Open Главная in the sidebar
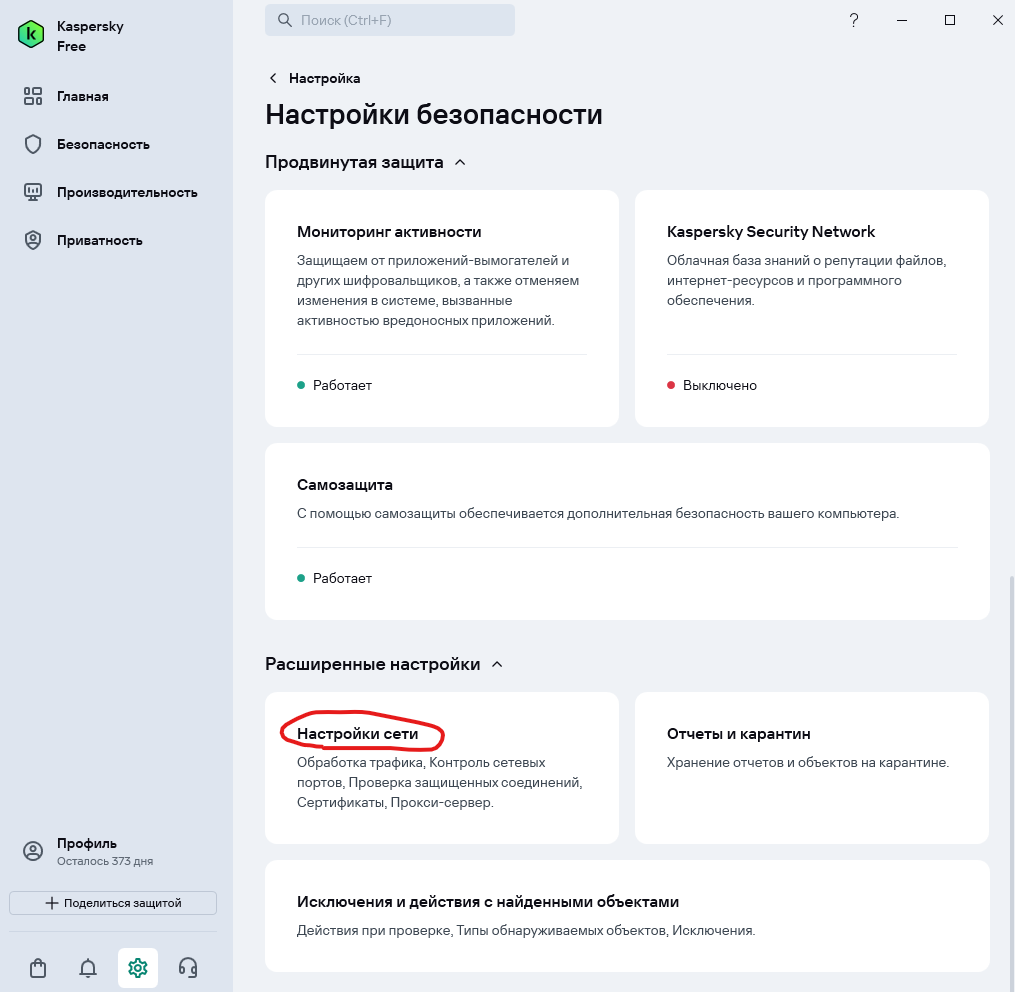 point(82,96)
